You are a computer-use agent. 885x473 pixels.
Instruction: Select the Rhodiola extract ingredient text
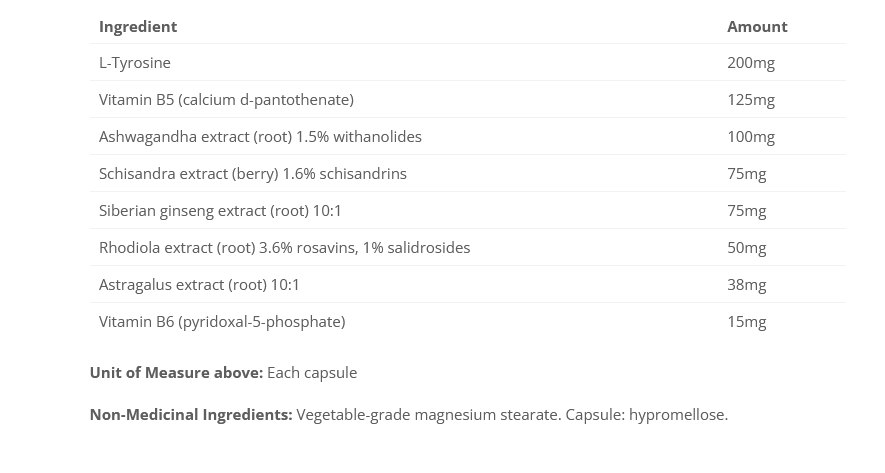coord(284,248)
